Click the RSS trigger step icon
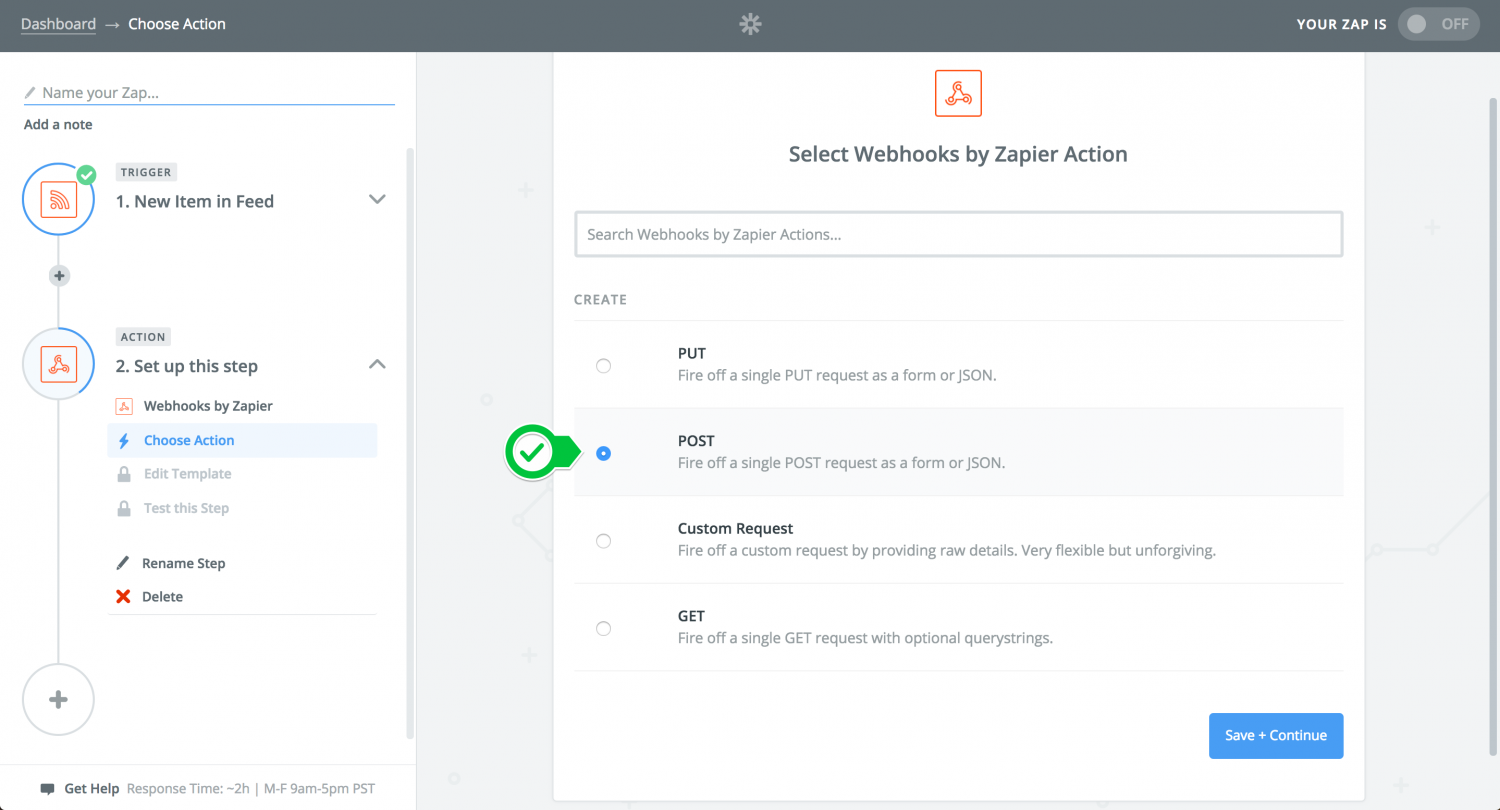The height and width of the screenshot is (810, 1500). point(59,200)
